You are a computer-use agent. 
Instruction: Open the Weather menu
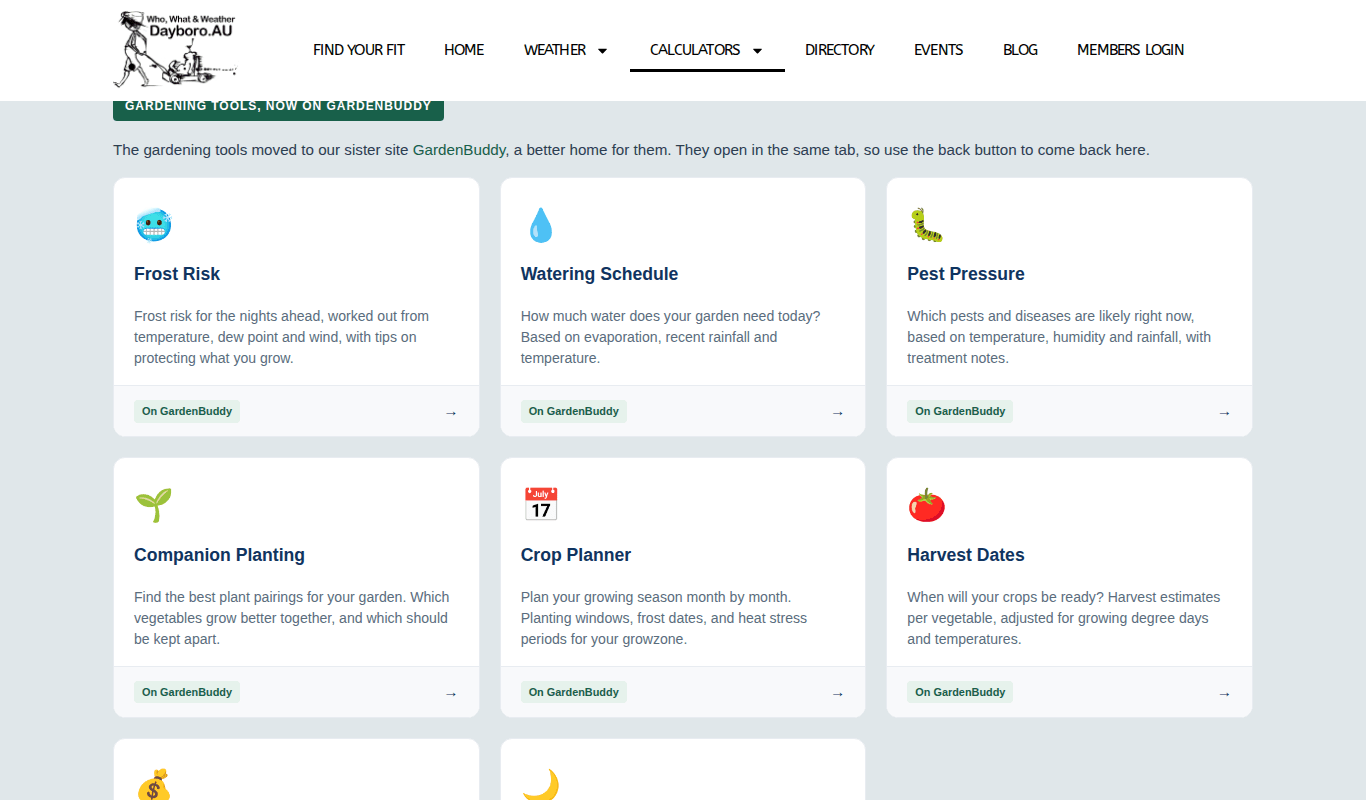[x=555, y=49]
